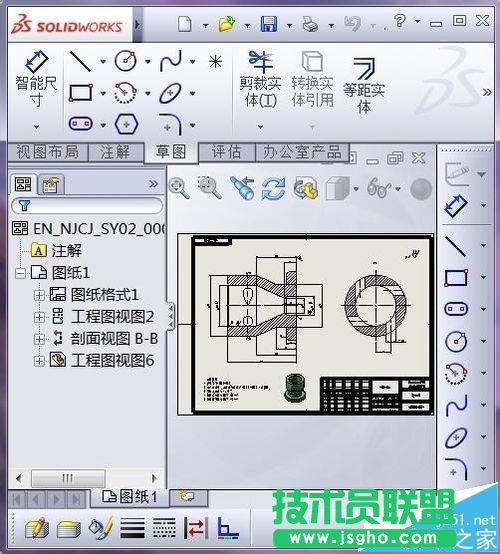Click the 3D drawing view icon
The height and width of the screenshot is (554, 500).
coord(305,188)
